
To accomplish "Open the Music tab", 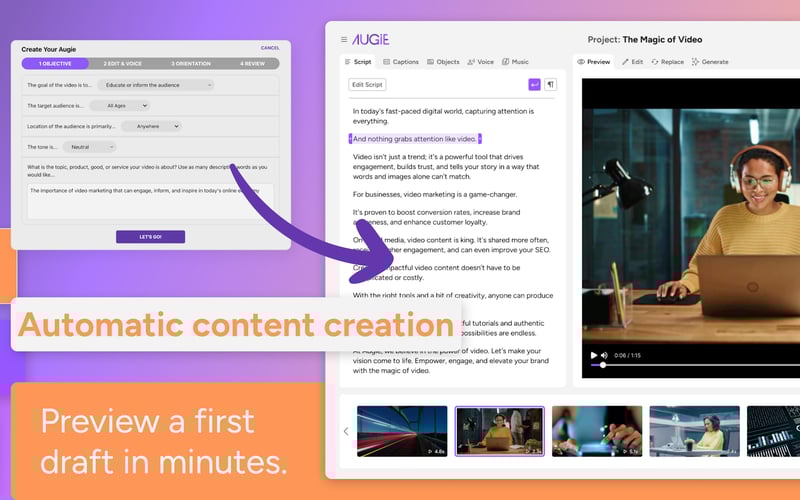I will click(515, 62).
